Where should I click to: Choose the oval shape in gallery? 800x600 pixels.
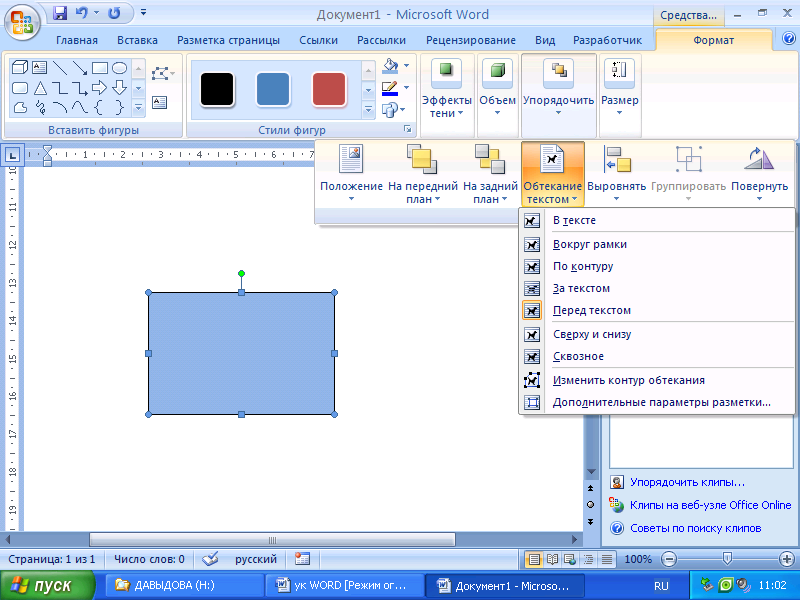(119, 67)
